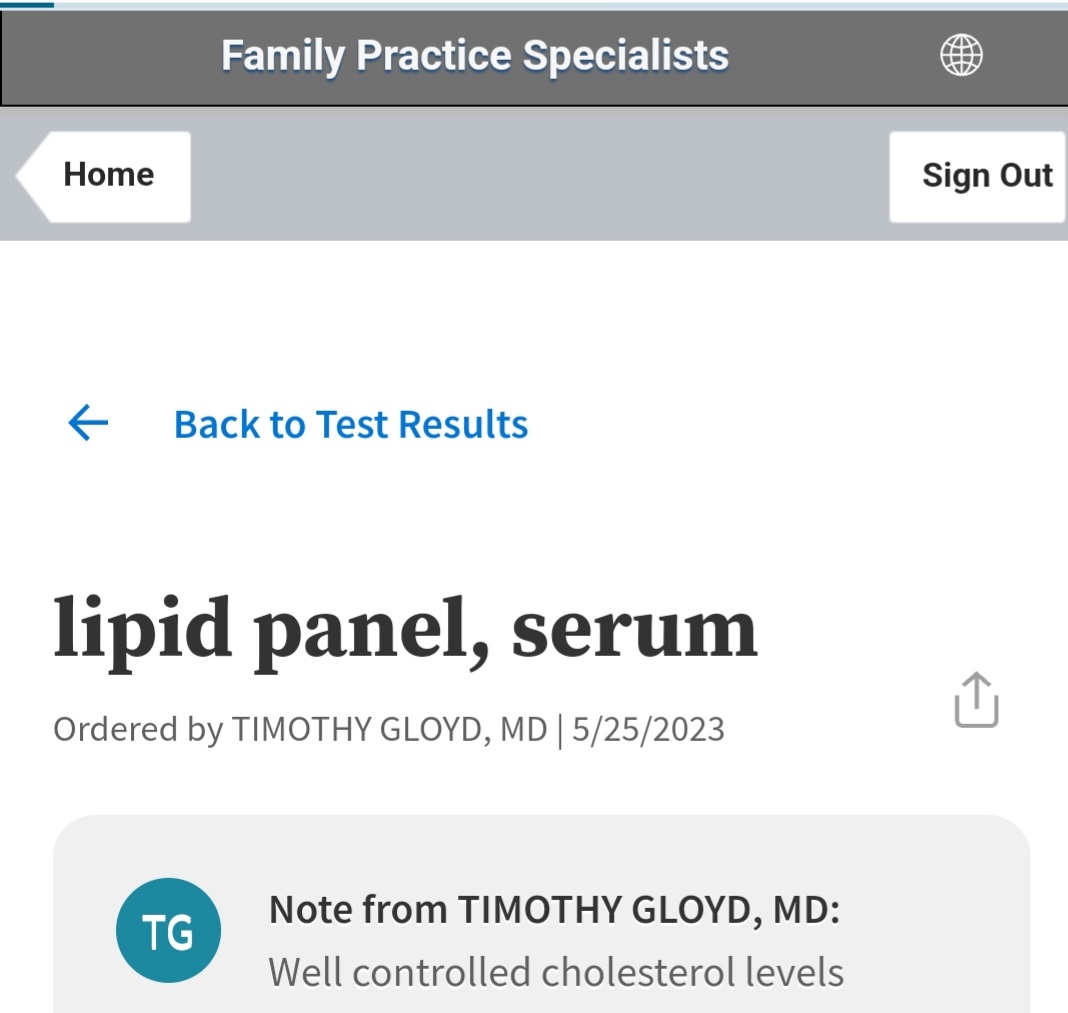Viewport: 1068px width, 1013px height.
Task: Click the order date 5/25/2023
Action: pos(648,730)
